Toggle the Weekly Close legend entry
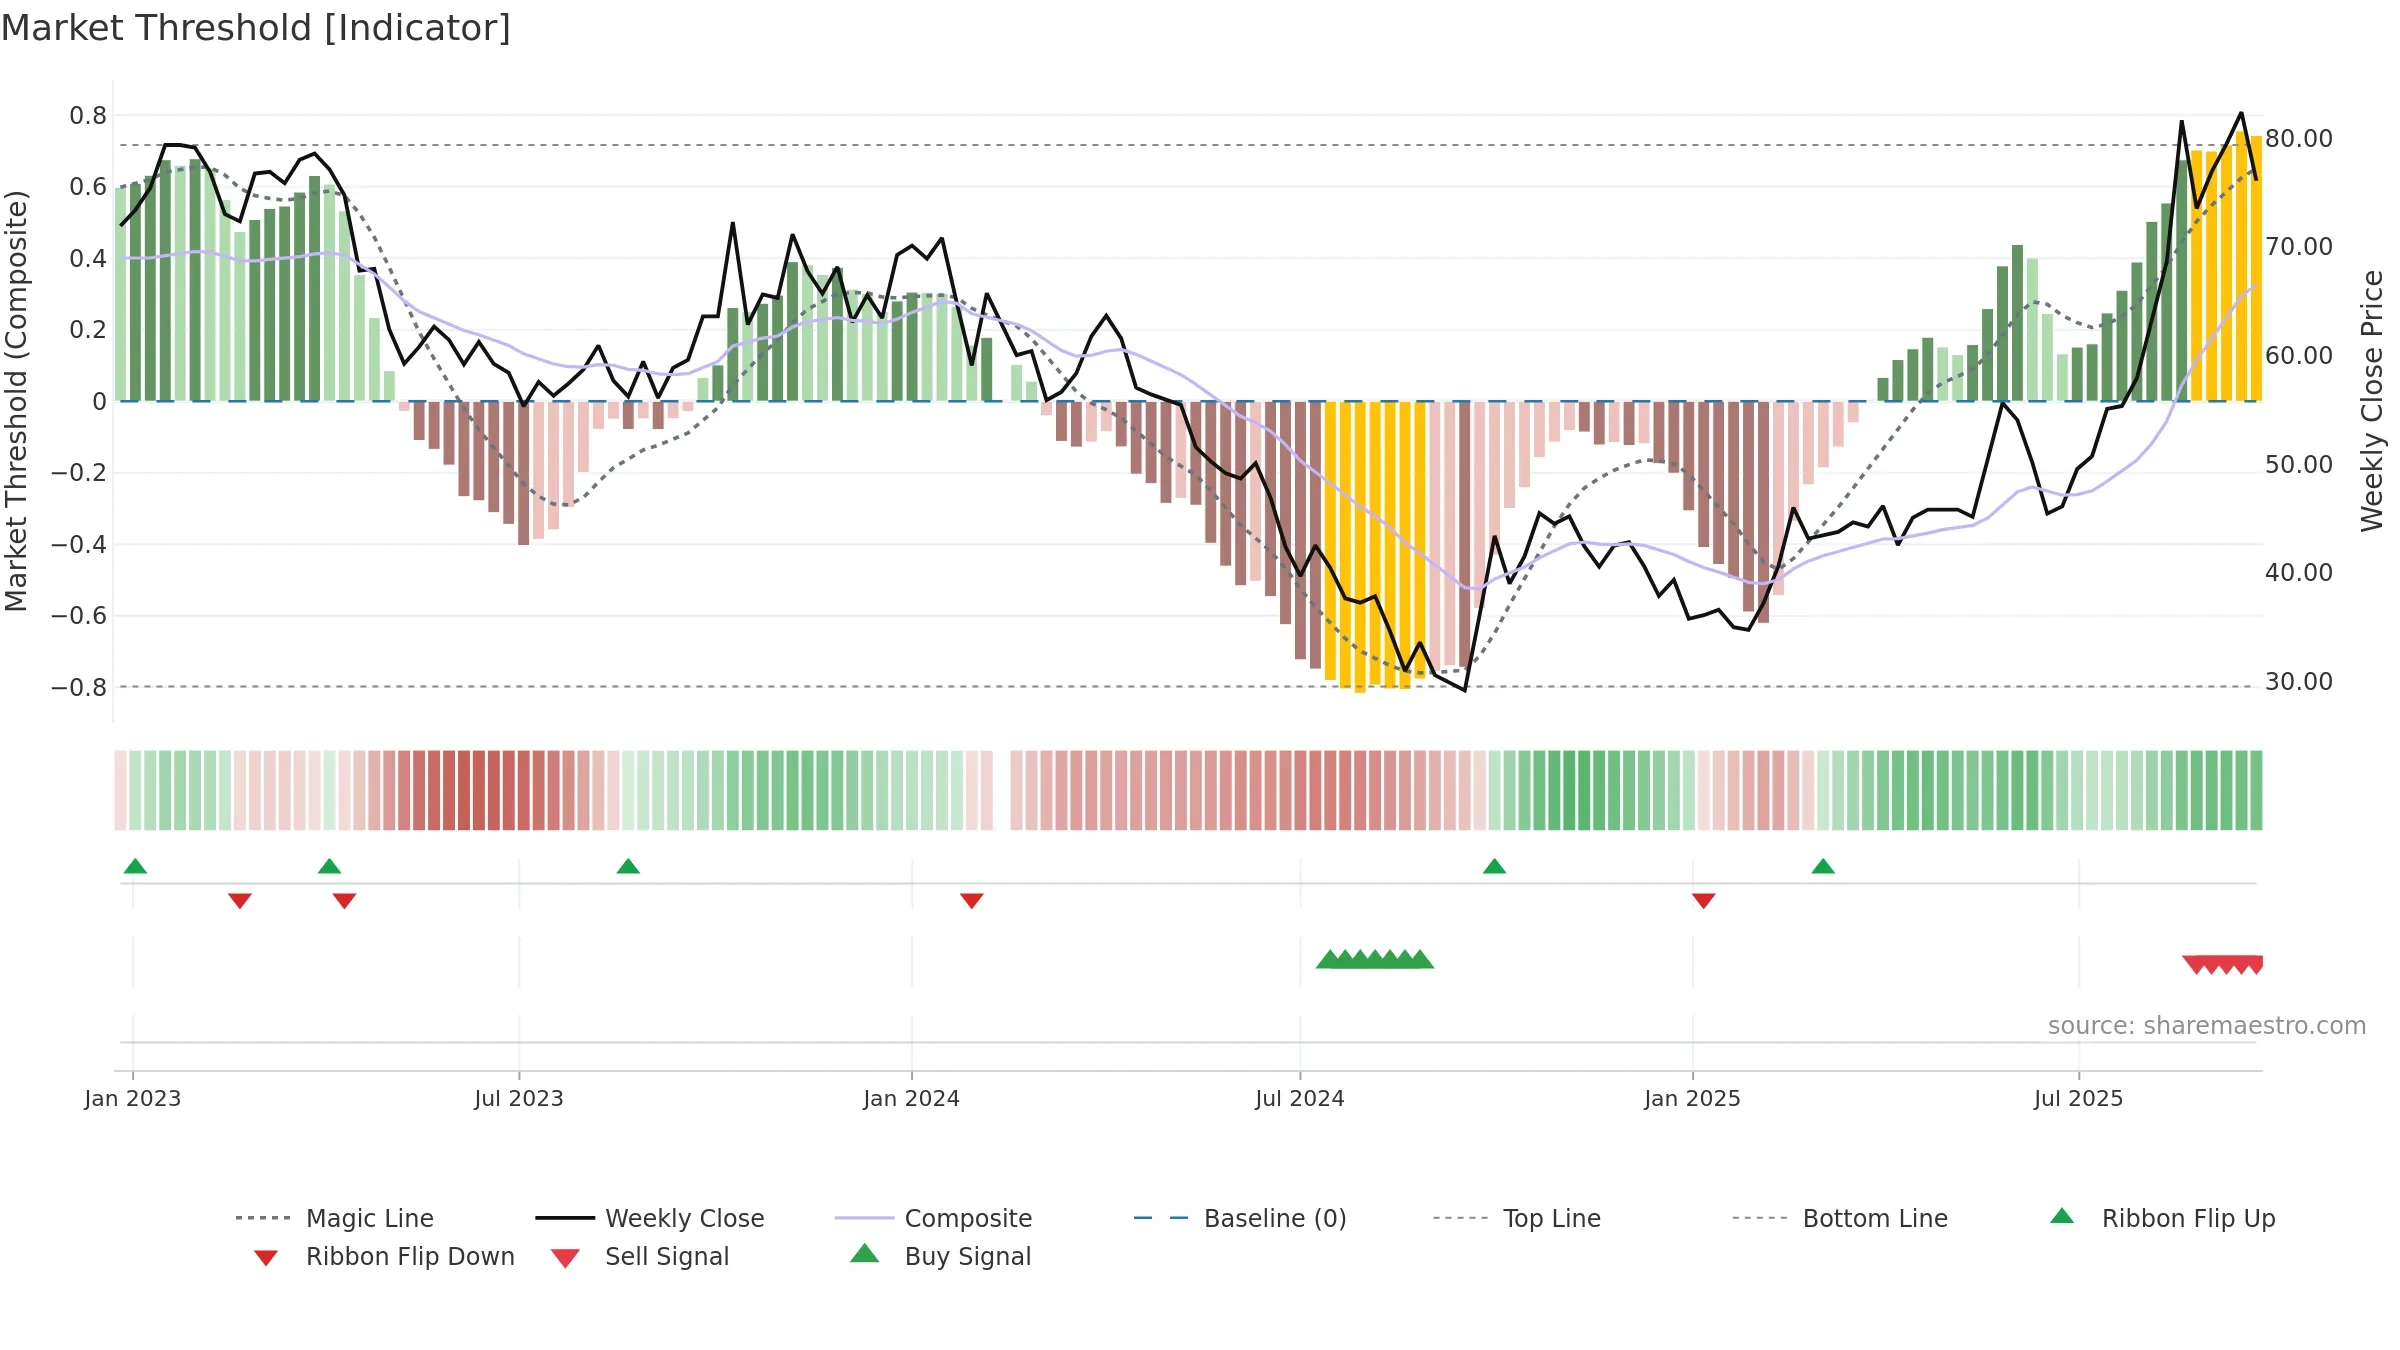Screen dimensions: 2400x1350 [x=649, y=1218]
